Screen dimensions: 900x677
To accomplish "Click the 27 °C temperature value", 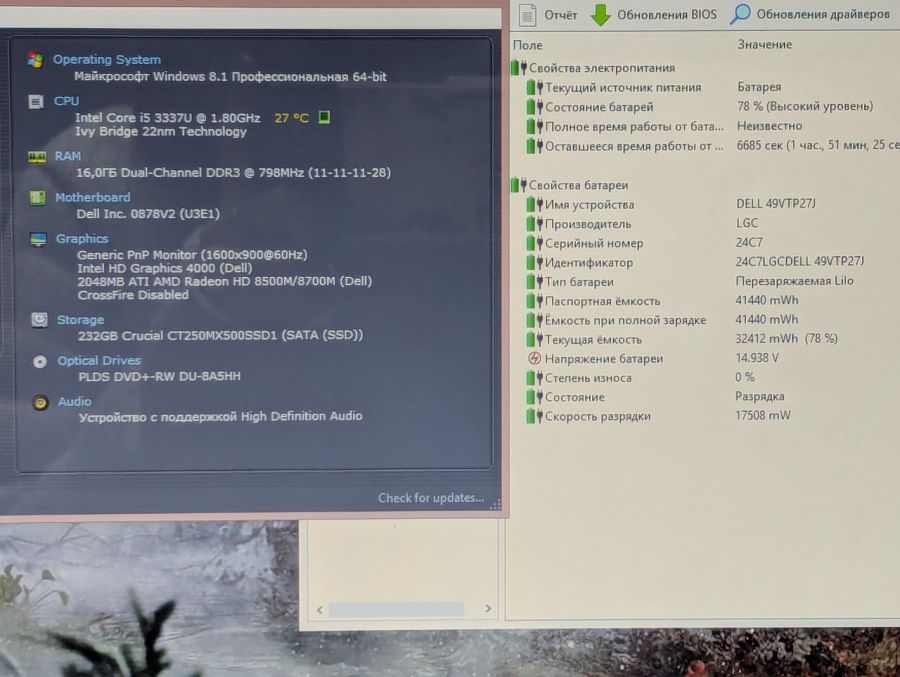I will click(291, 118).
